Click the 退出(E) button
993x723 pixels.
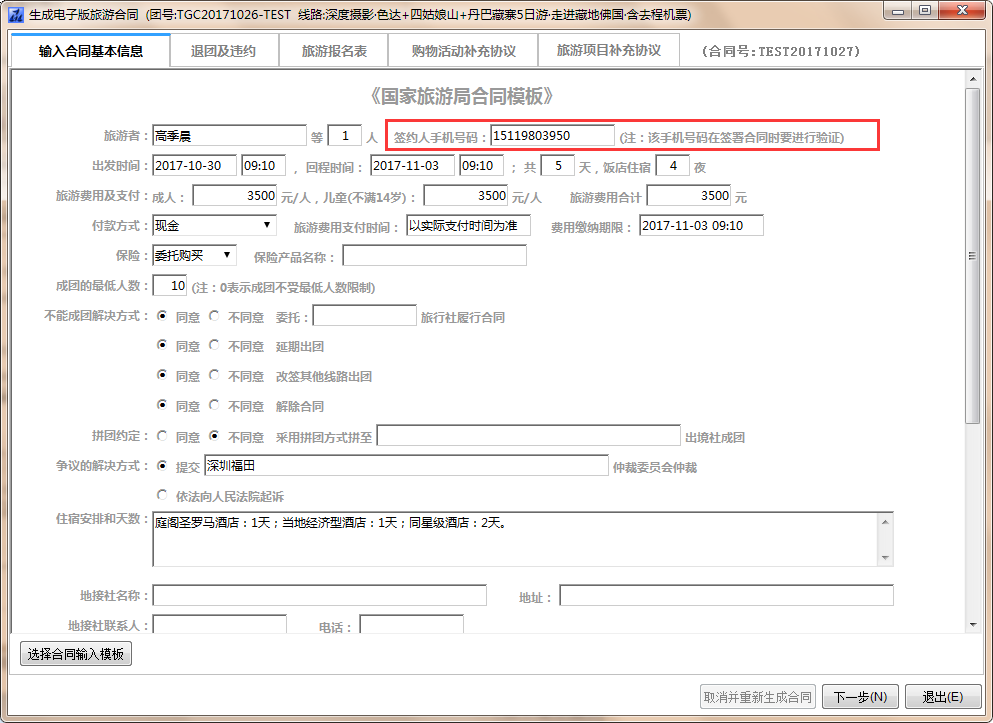[x=943, y=697]
